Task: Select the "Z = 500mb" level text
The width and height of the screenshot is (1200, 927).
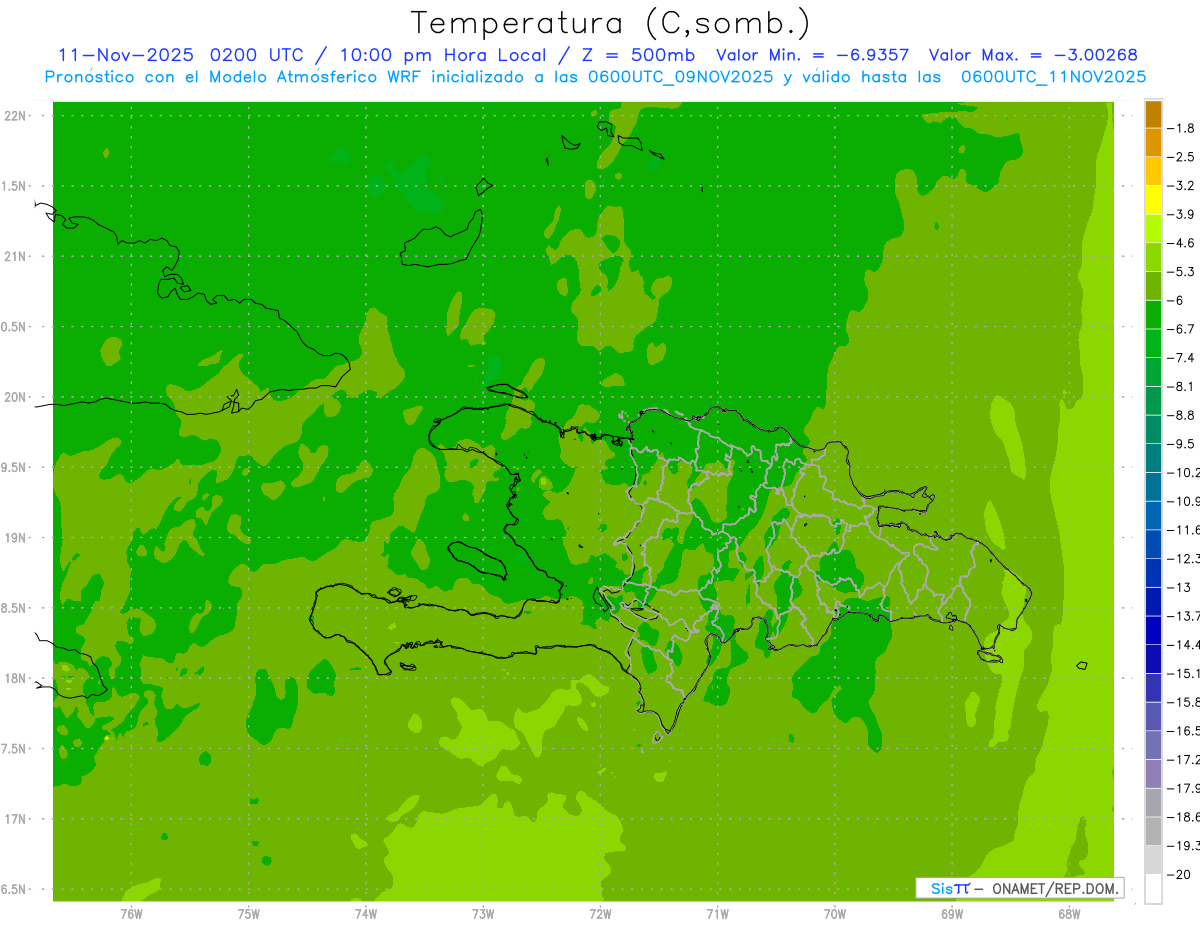Action: coord(639,55)
